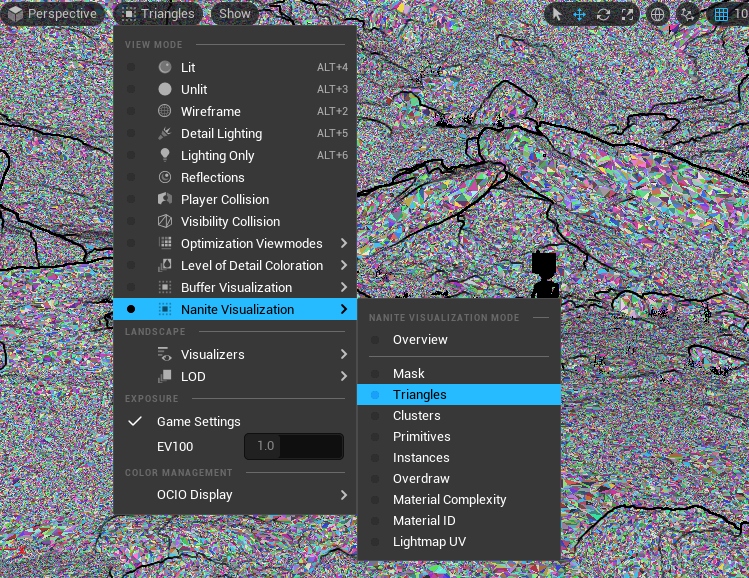
Task: Select the Unlit radio button
Action: (130, 89)
